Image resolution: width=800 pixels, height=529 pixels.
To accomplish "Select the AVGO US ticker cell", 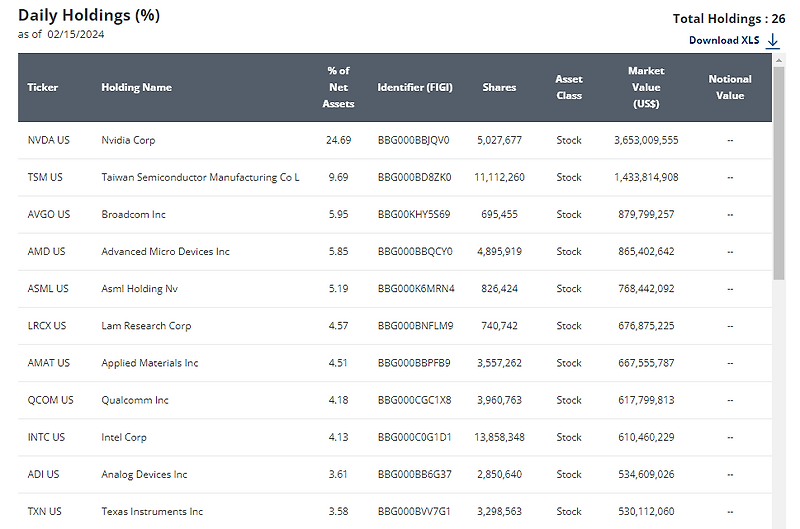I will point(49,214).
